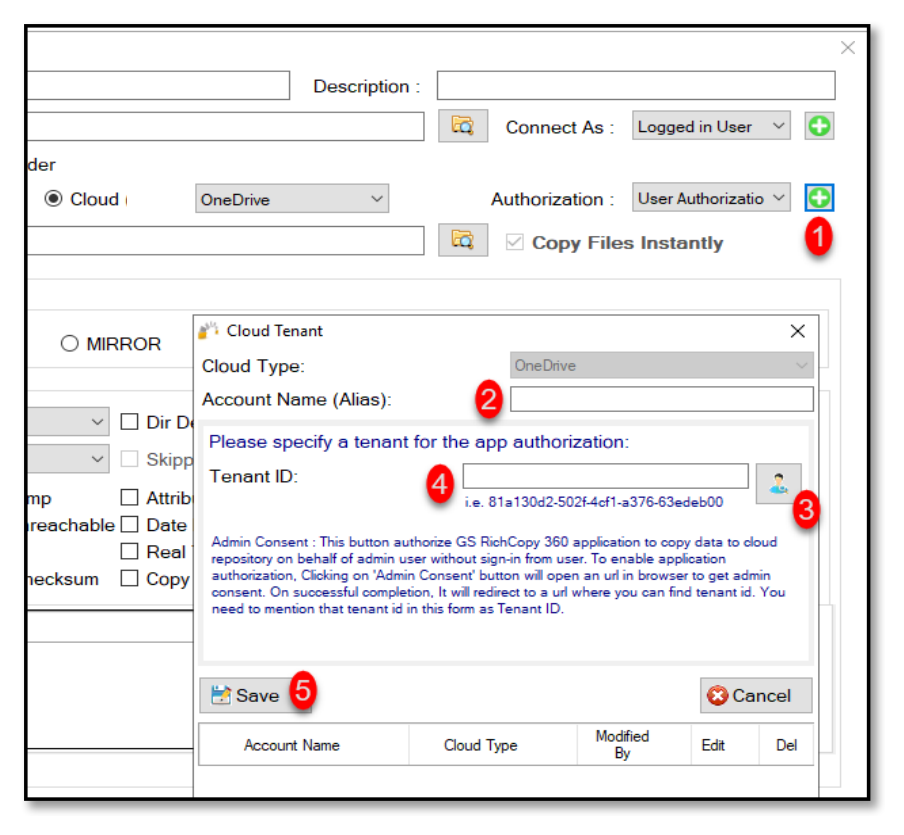The image size is (904, 835).
Task: Click the Cancel button
Action: [x=756, y=695]
